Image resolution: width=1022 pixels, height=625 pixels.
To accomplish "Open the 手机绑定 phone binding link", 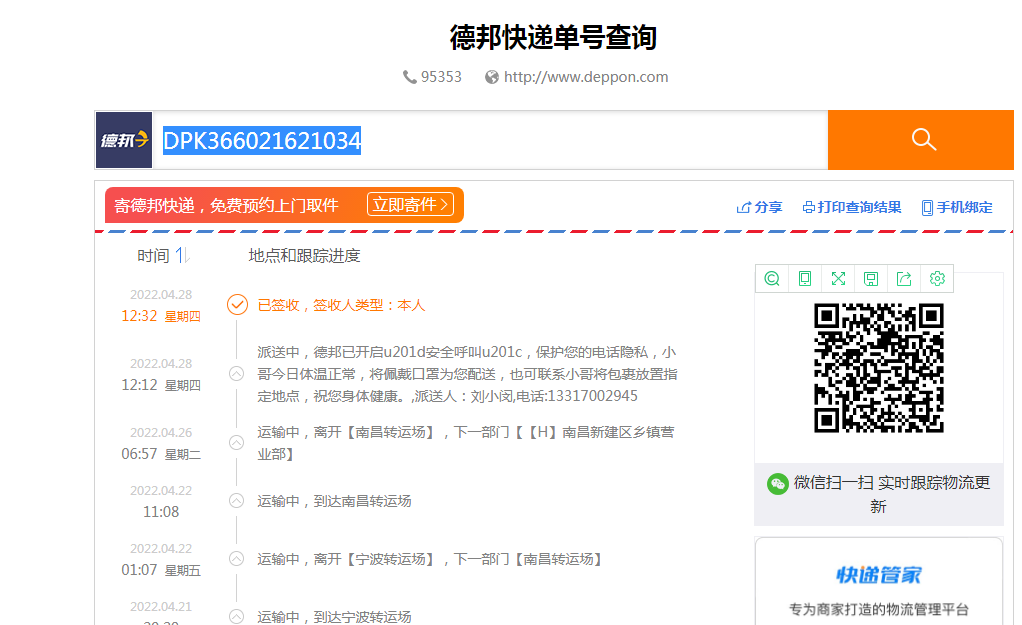I will (957, 207).
